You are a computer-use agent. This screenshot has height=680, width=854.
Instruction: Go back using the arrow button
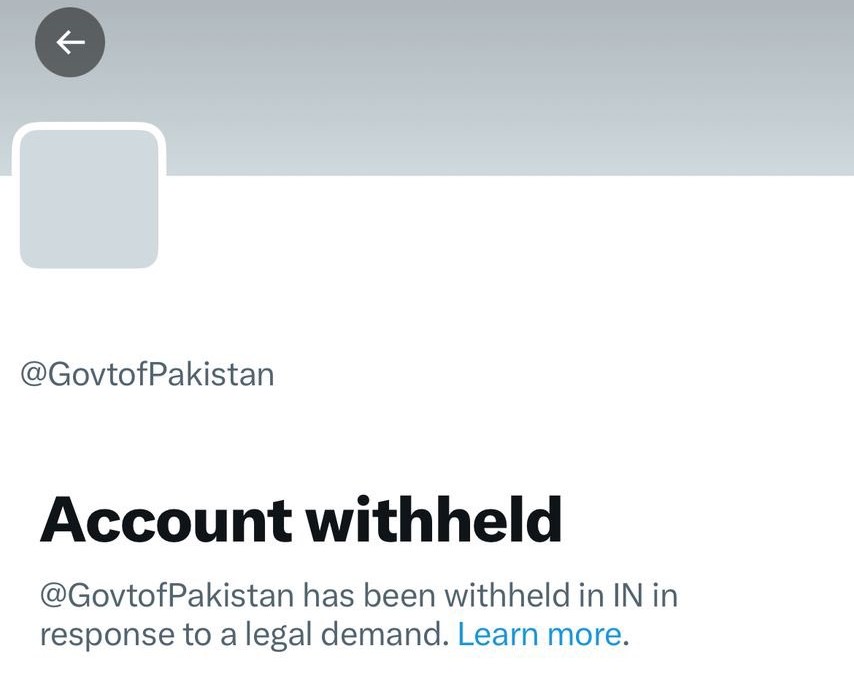click(x=70, y=42)
